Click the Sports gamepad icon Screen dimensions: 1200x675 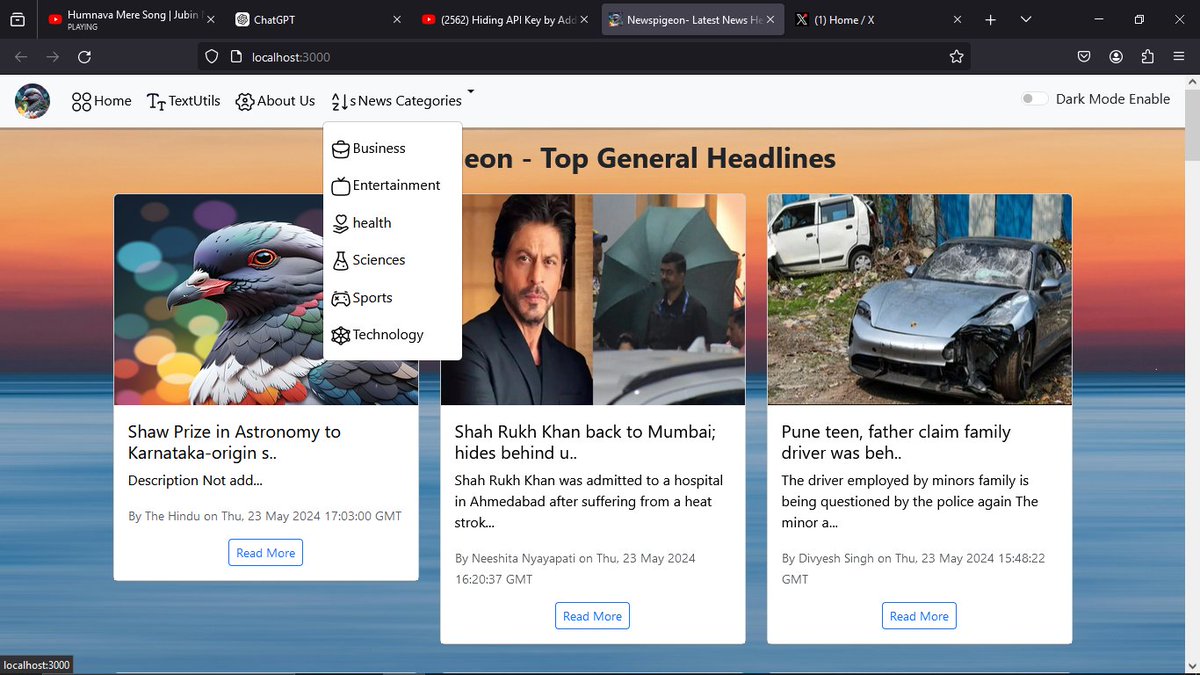coord(341,298)
